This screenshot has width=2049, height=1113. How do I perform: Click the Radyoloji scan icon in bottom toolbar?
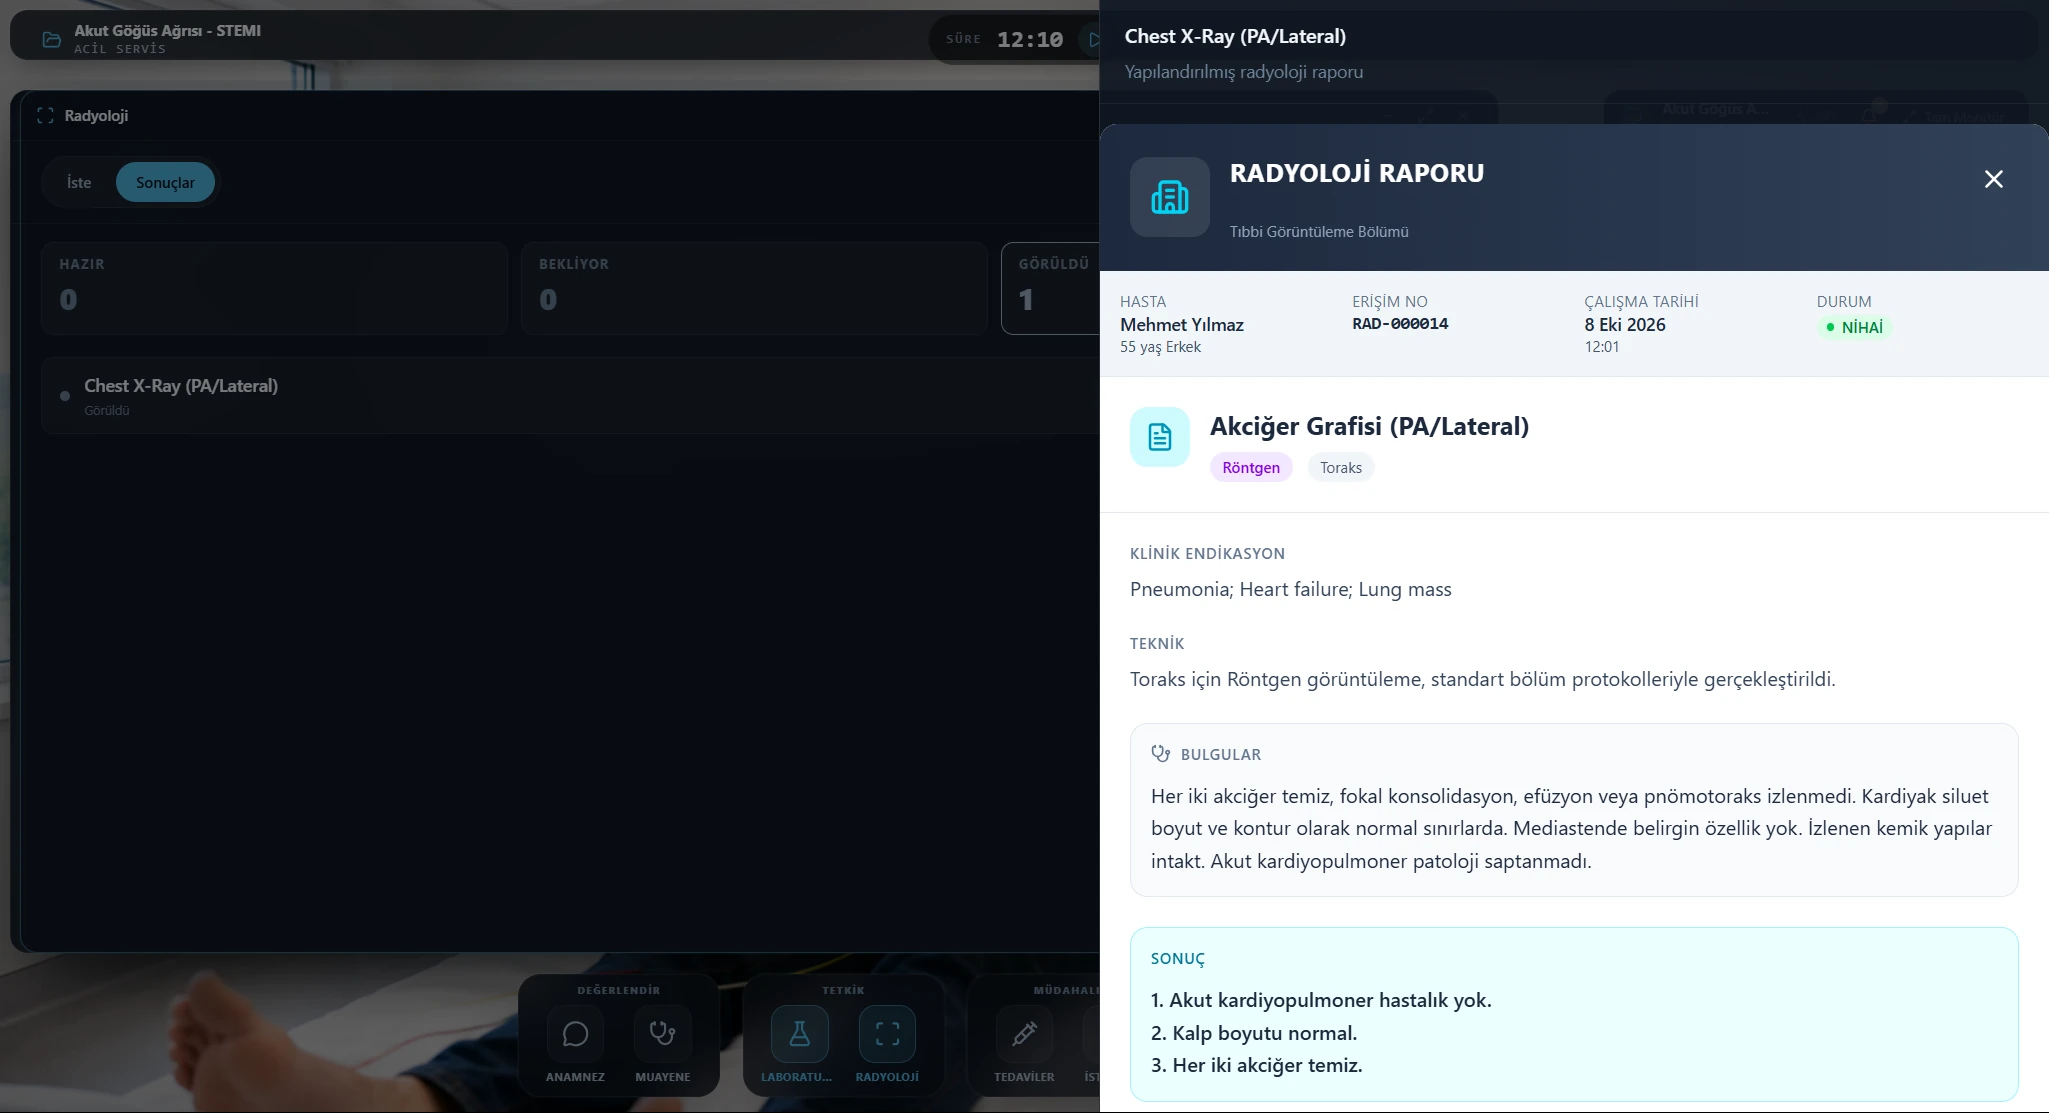[887, 1033]
